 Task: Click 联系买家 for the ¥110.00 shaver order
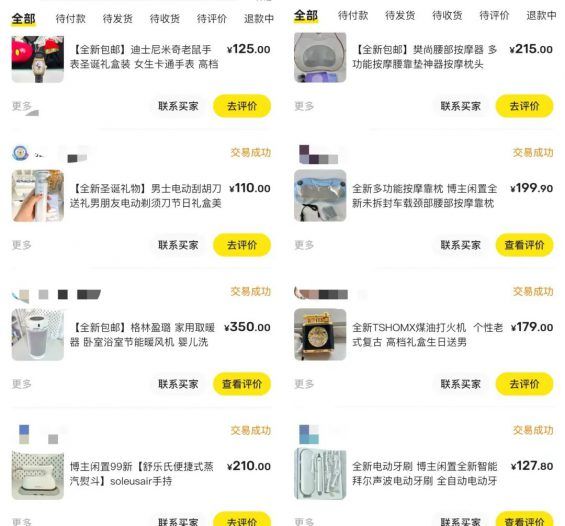[178, 245]
